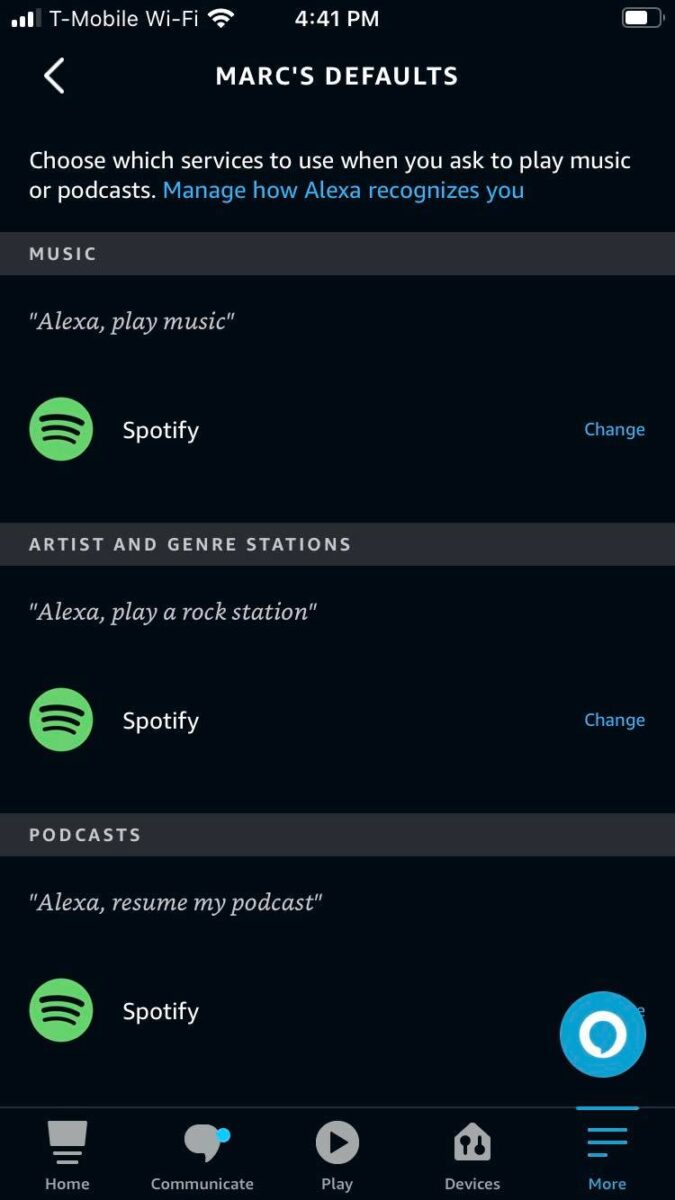Tap the Spotify logo under Podcasts
The width and height of the screenshot is (675, 1200).
click(x=61, y=1010)
